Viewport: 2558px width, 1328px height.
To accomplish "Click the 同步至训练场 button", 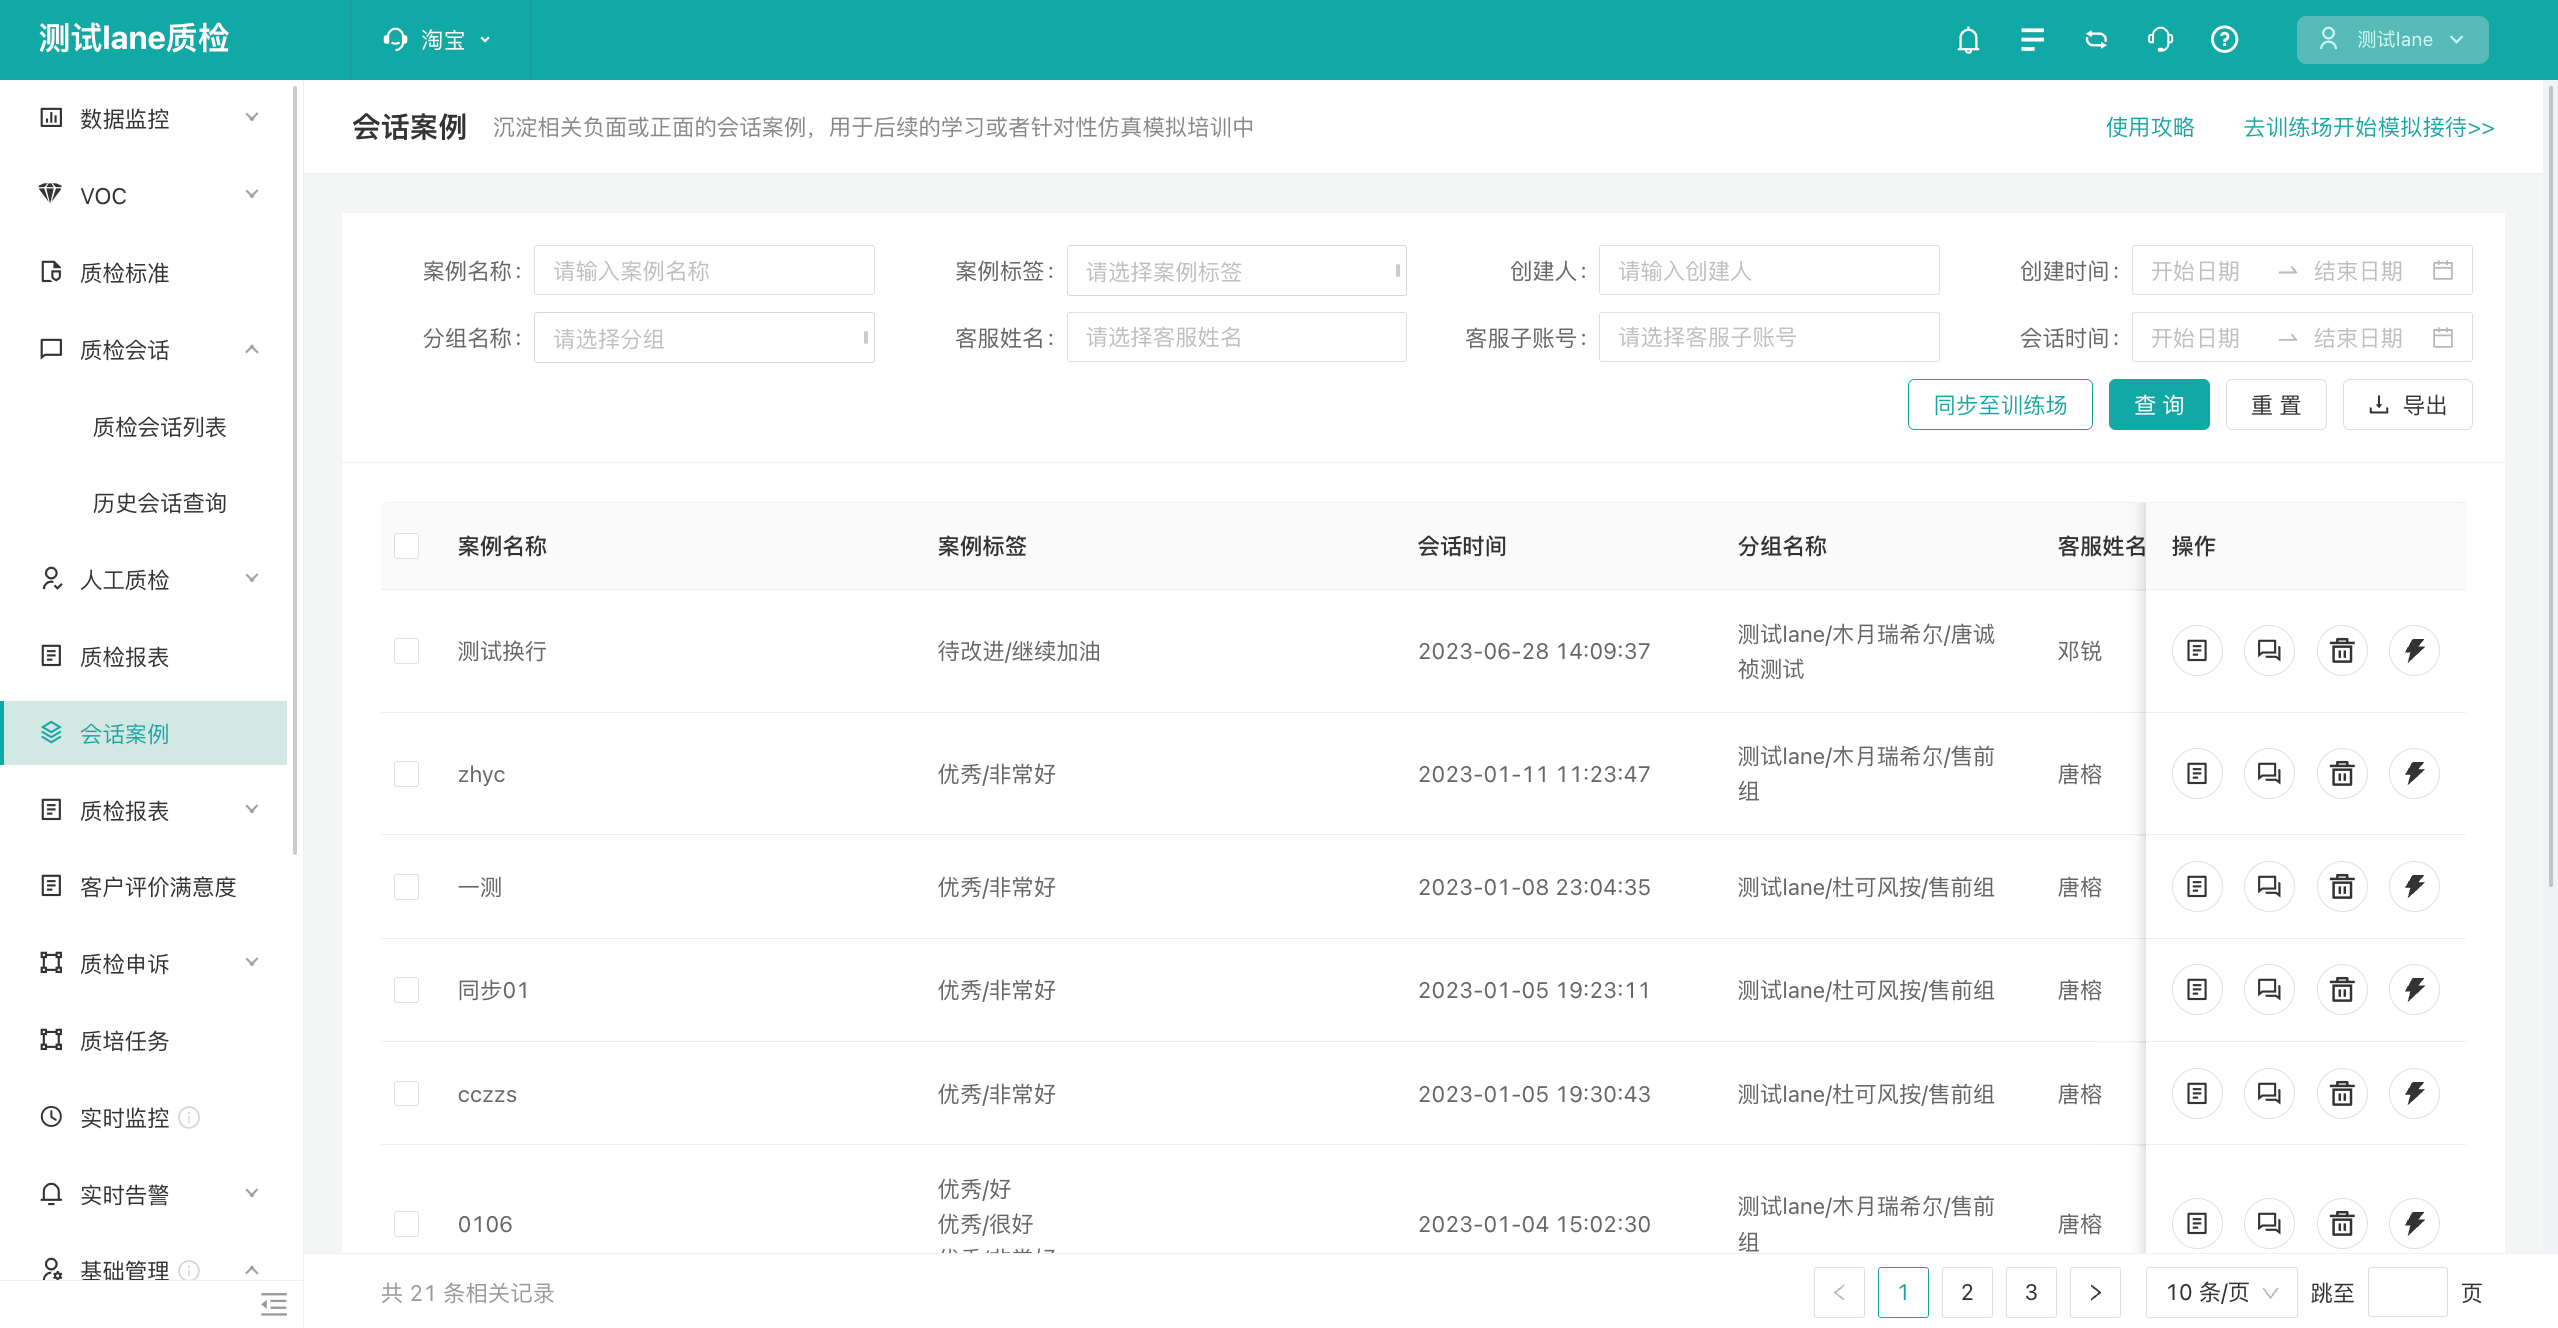I will coord(2000,405).
